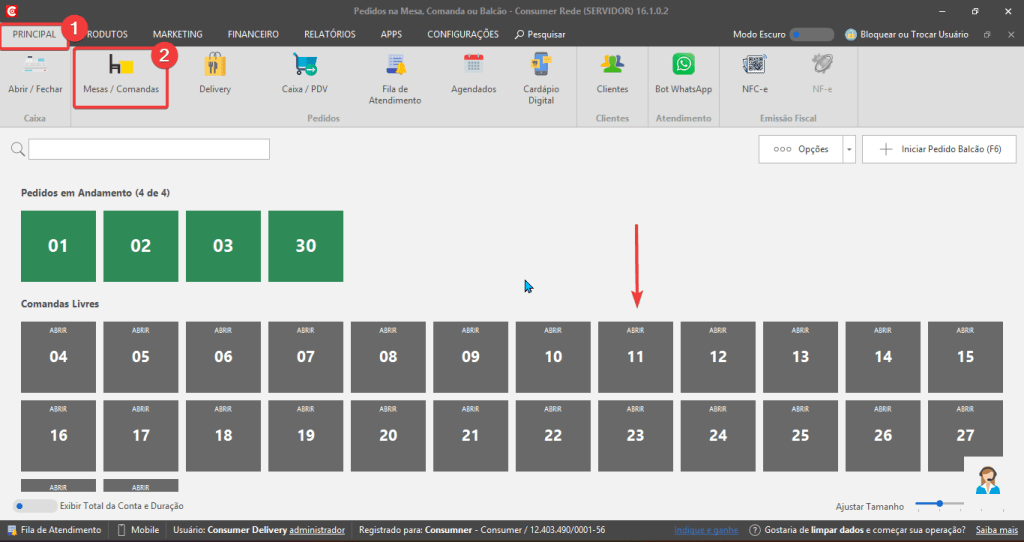Image resolution: width=1024 pixels, height=542 pixels.
Task: Open free comanda 11
Action: tap(635, 357)
